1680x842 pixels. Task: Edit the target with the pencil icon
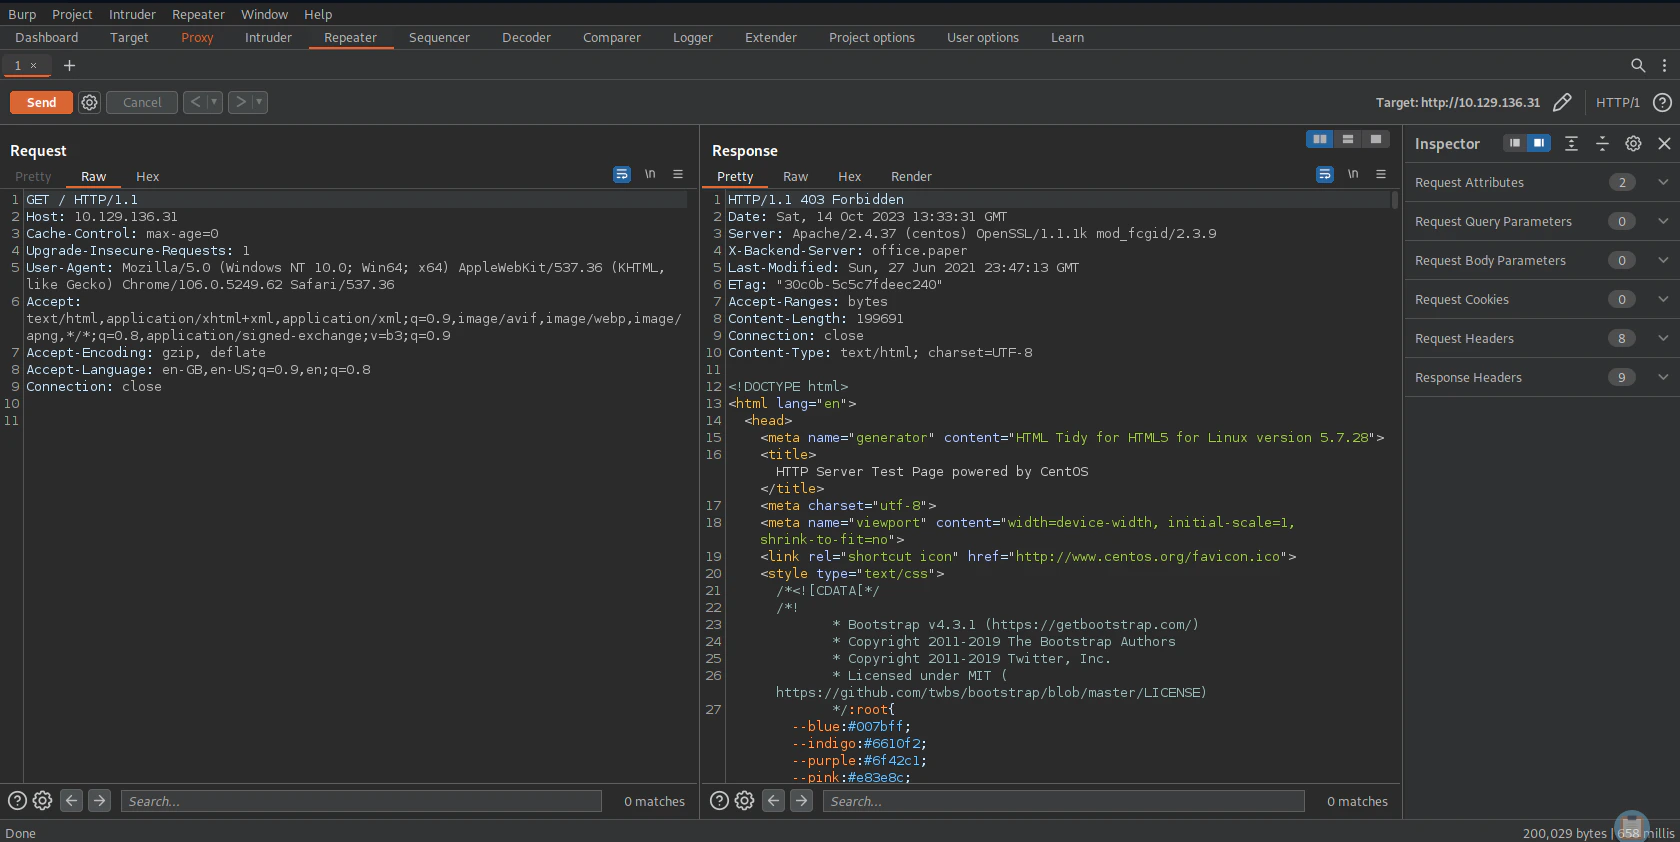(1562, 102)
